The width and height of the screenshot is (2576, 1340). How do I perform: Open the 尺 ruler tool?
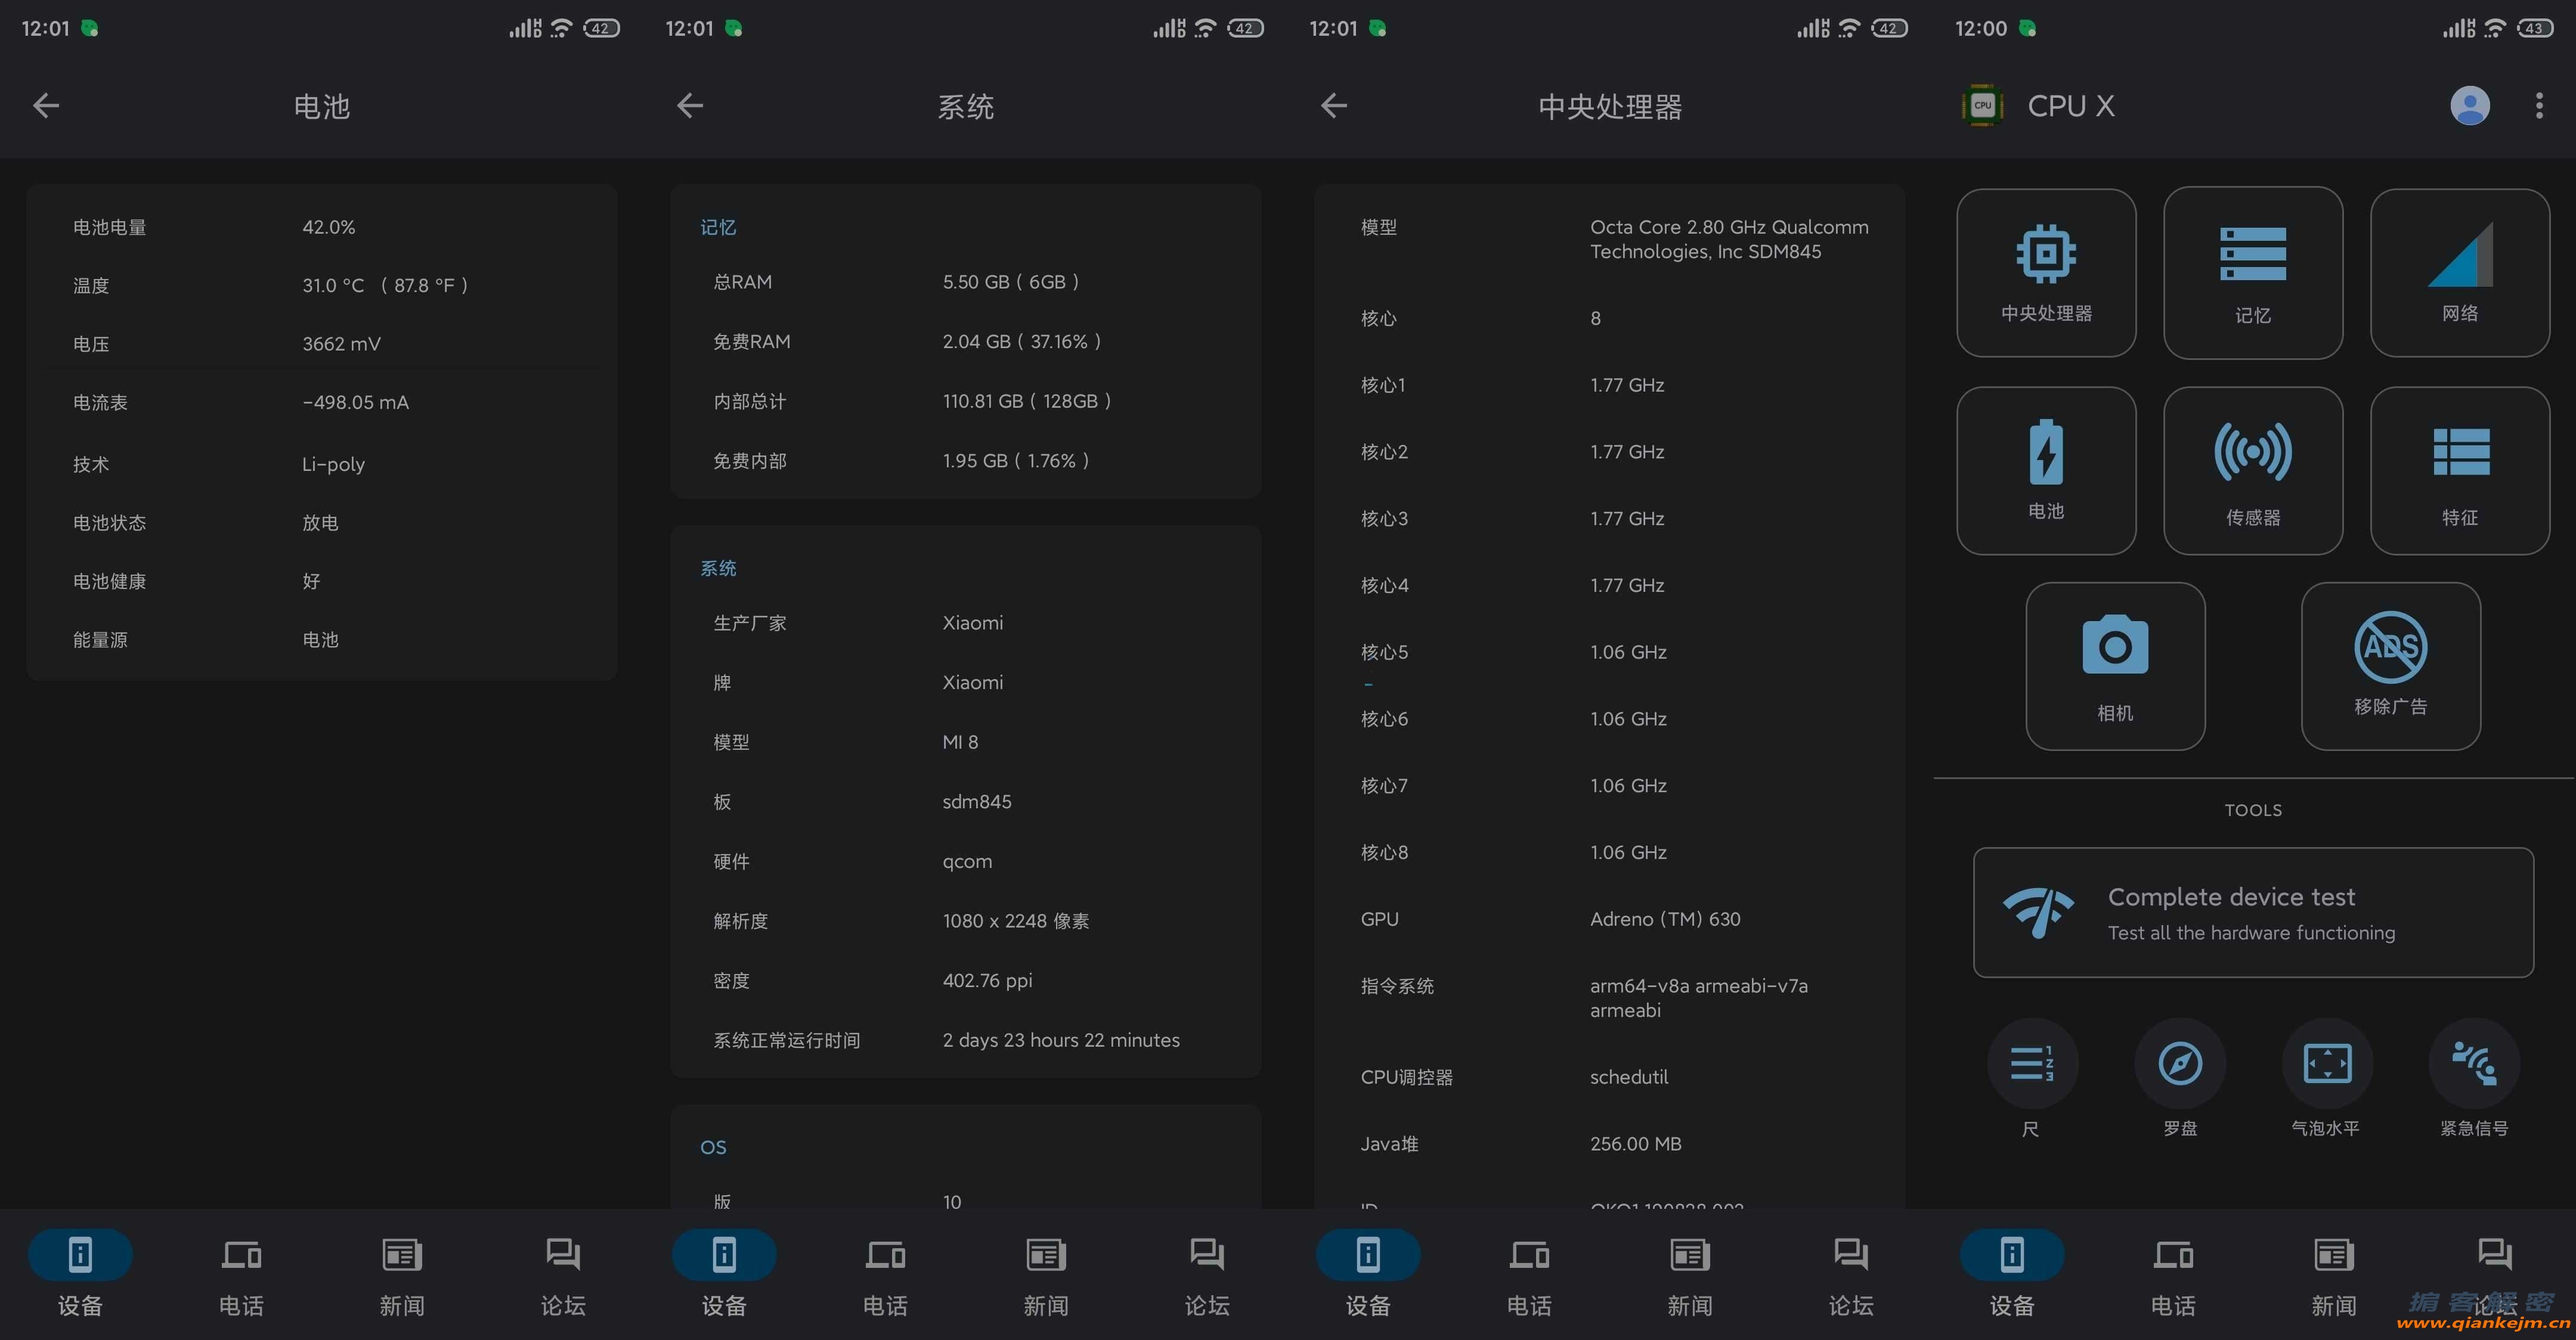click(2031, 1078)
